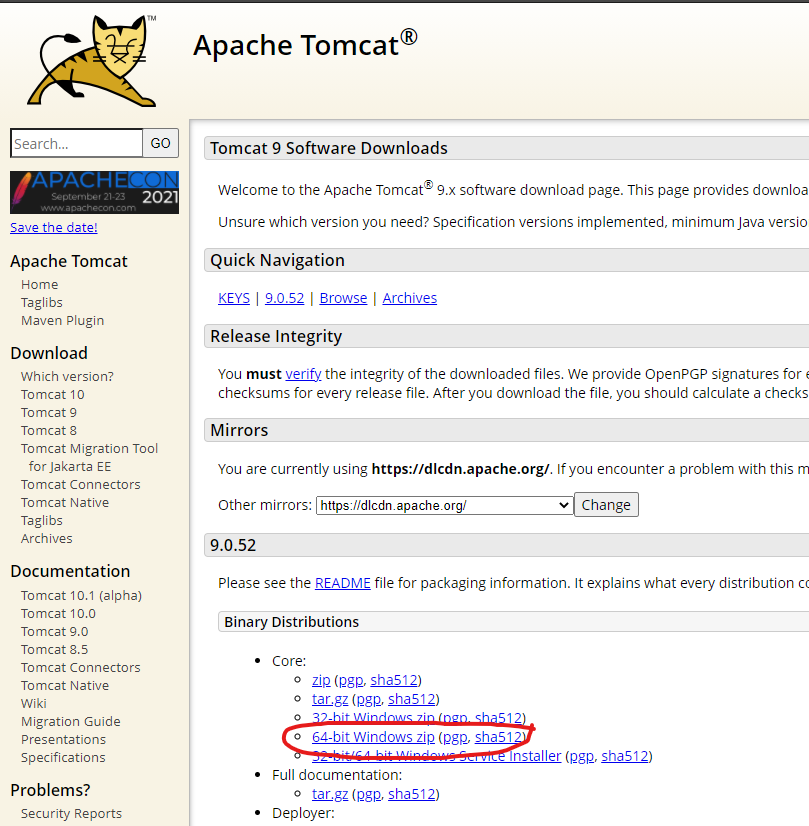Viewport: 809px width, 826px height.
Task: Open 'Which version?' sidebar link
Action: (x=67, y=377)
